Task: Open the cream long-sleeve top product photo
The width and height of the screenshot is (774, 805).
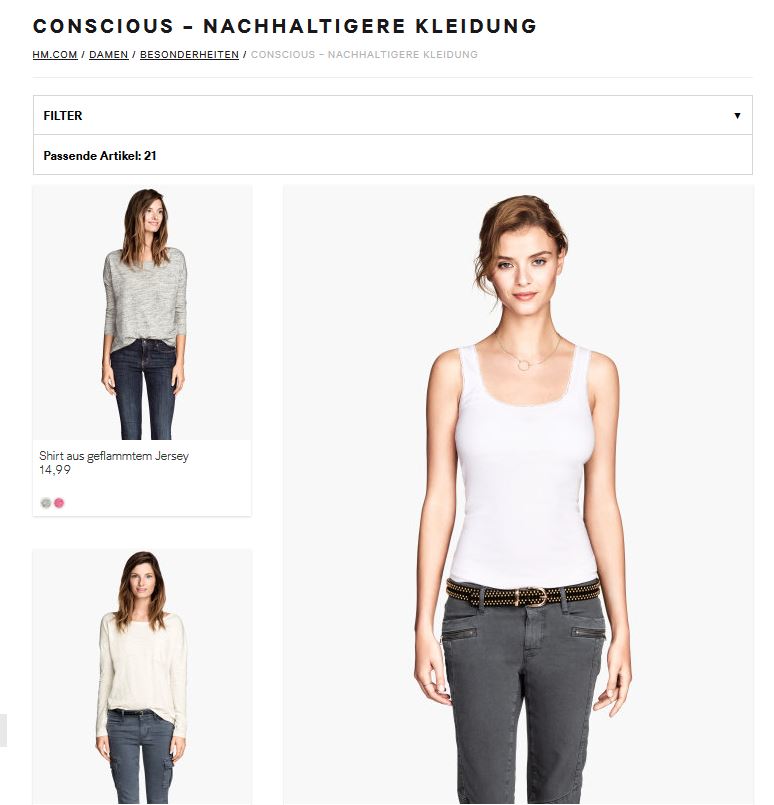Action: (142, 677)
